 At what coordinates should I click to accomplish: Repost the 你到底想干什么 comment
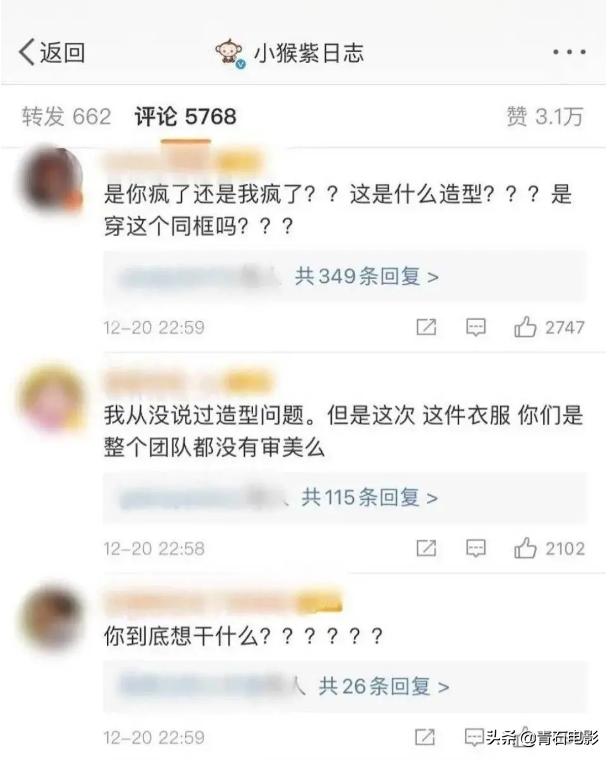[x=424, y=737]
